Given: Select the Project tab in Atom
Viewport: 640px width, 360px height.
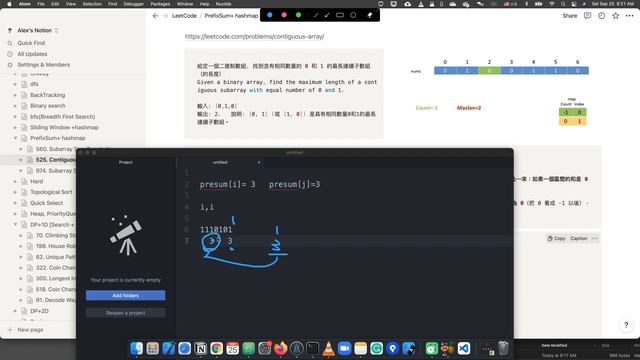Looking at the screenshot, I should (125, 162).
